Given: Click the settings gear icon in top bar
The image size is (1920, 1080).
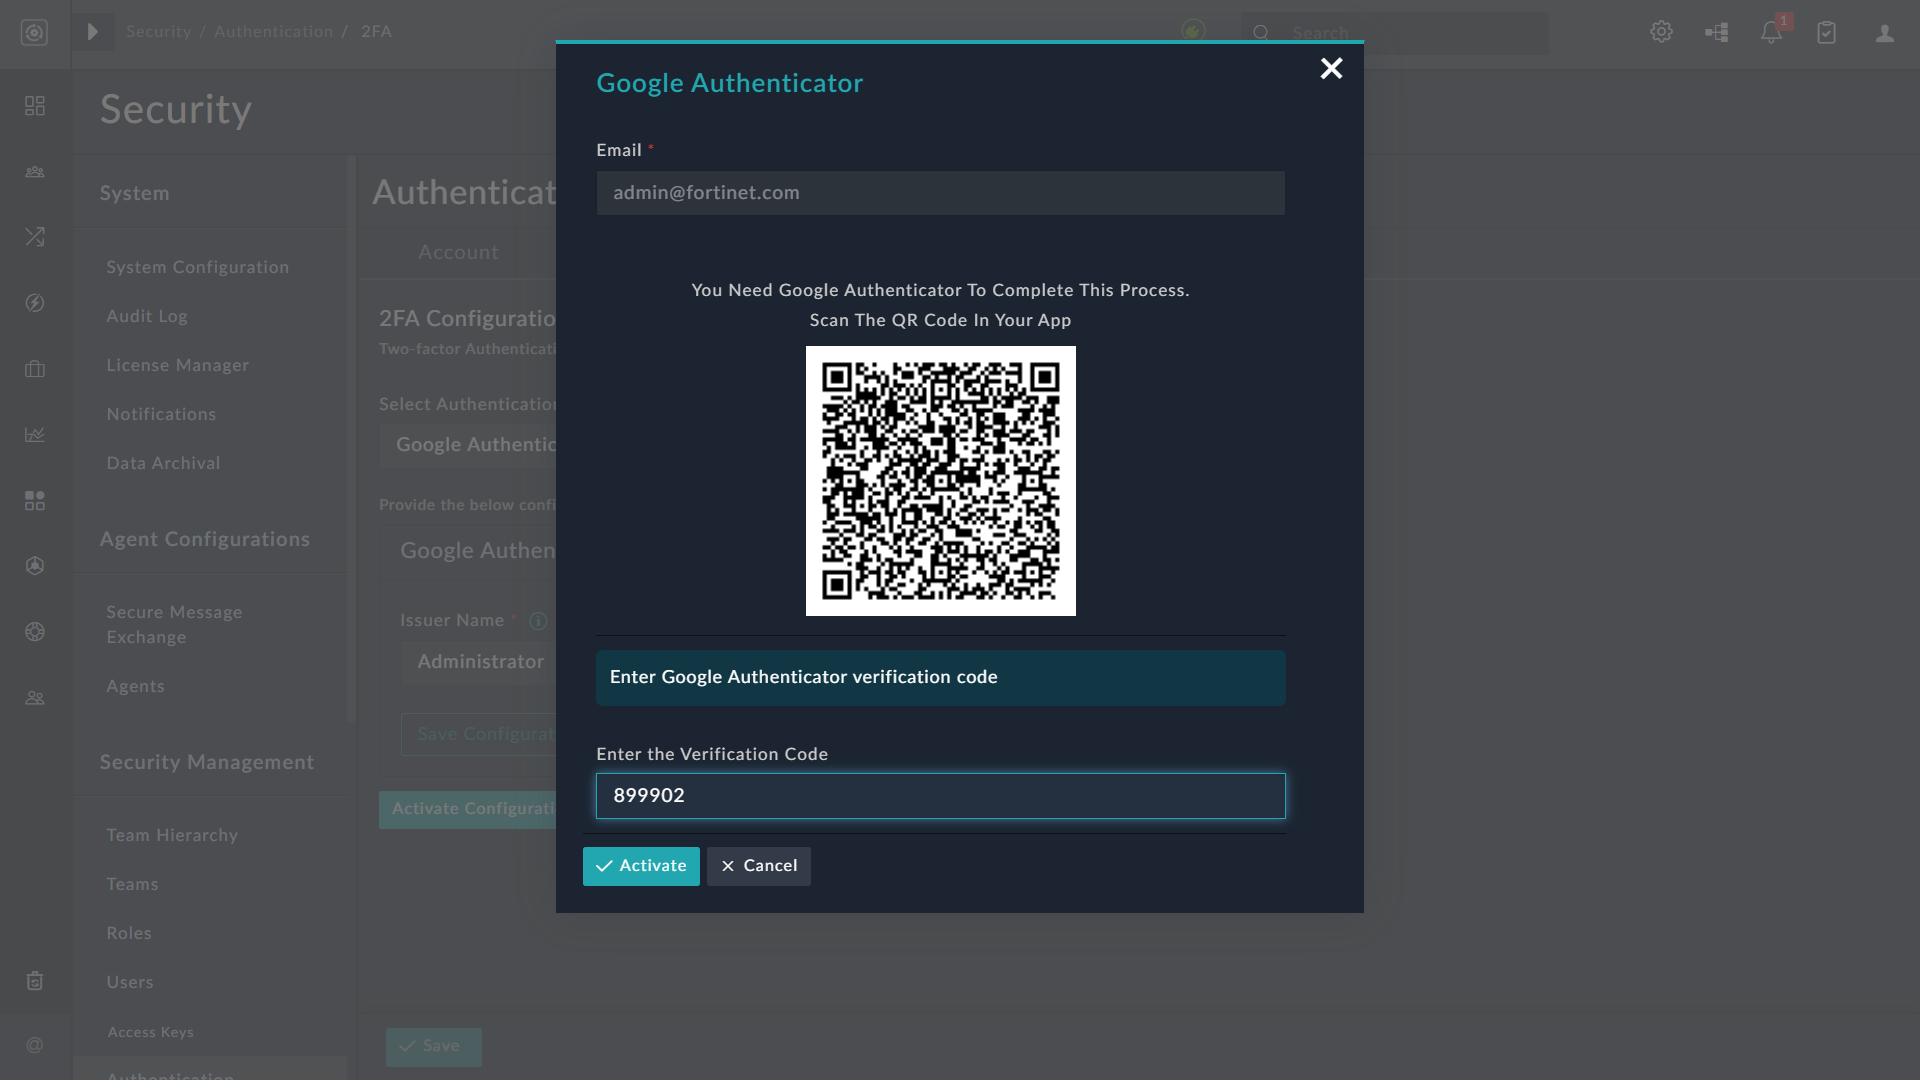Looking at the screenshot, I should (x=1661, y=32).
